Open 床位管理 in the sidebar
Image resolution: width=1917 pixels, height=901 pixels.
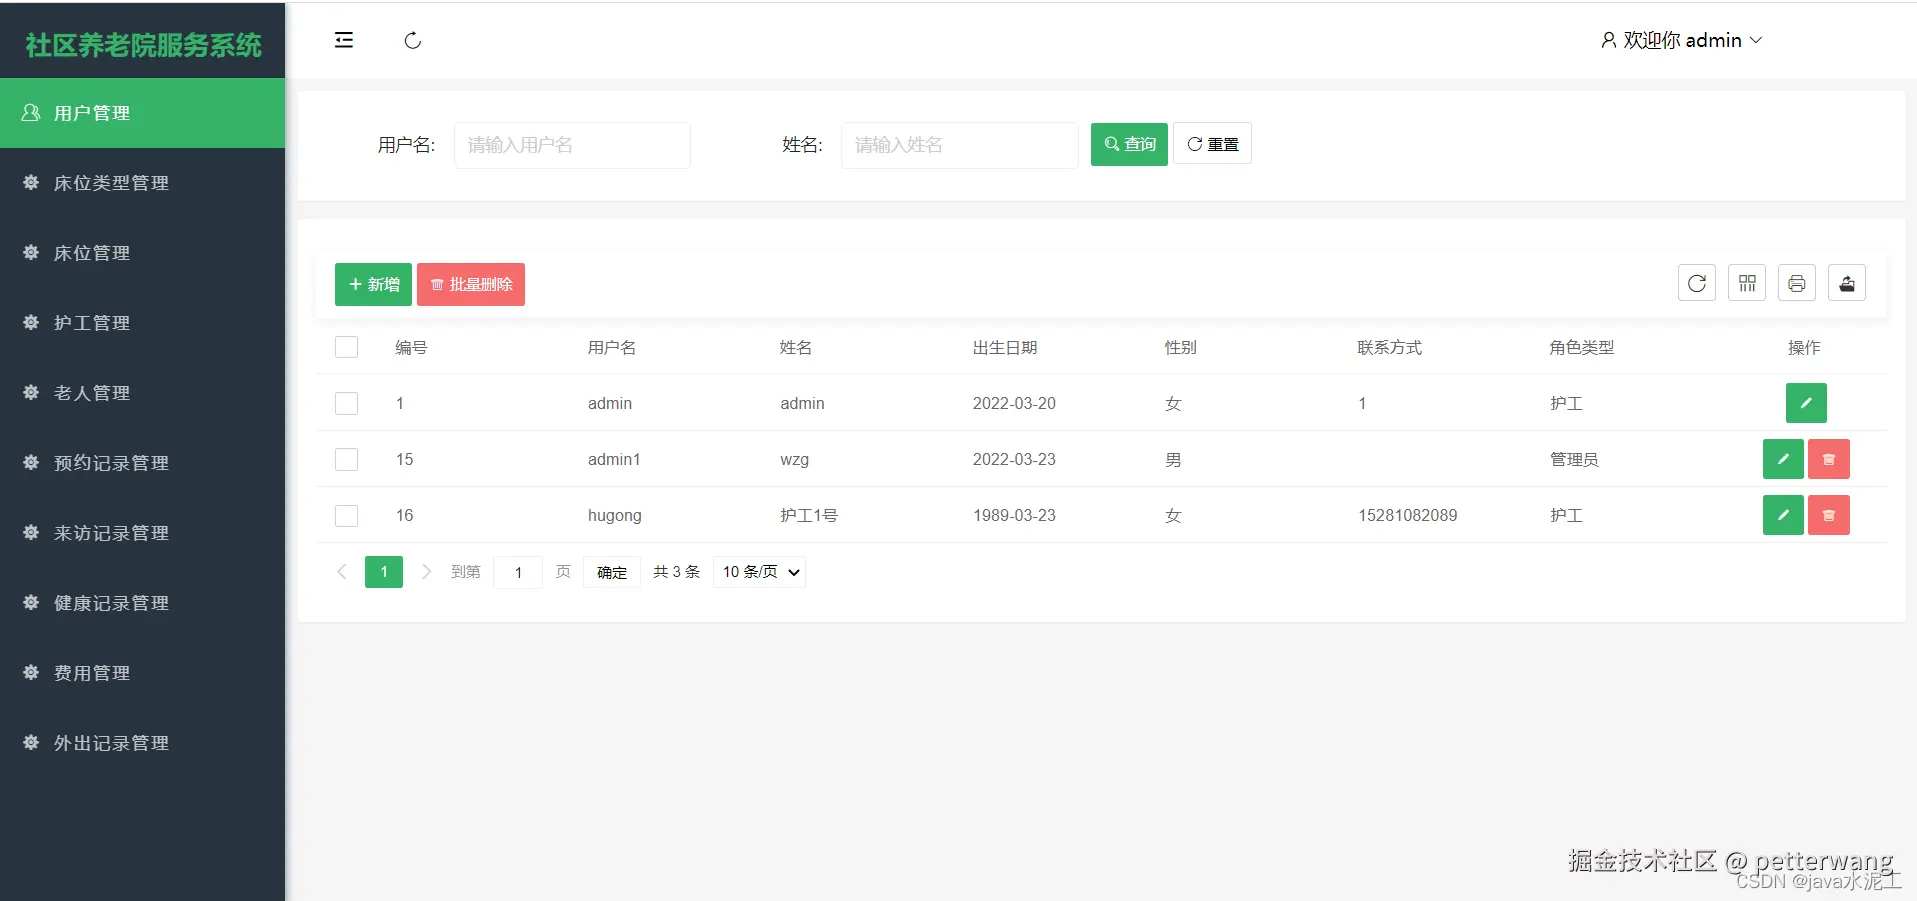pyautogui.click(x=142, y=253)
